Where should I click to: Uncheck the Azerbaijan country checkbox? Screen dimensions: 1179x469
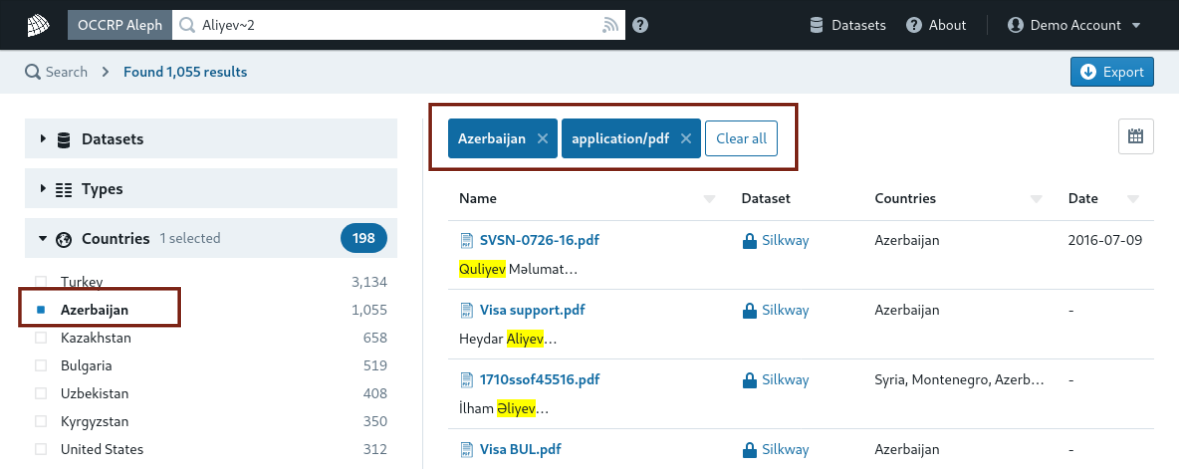41,310
